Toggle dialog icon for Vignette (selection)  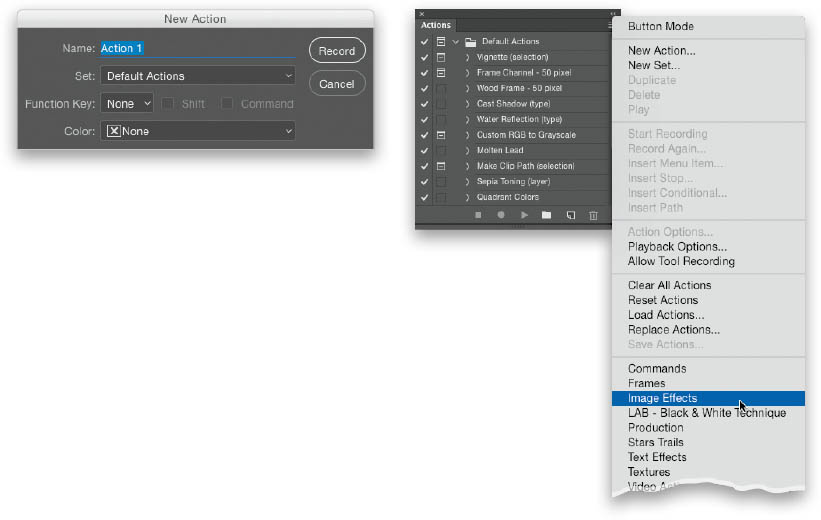tap(440, 57)
